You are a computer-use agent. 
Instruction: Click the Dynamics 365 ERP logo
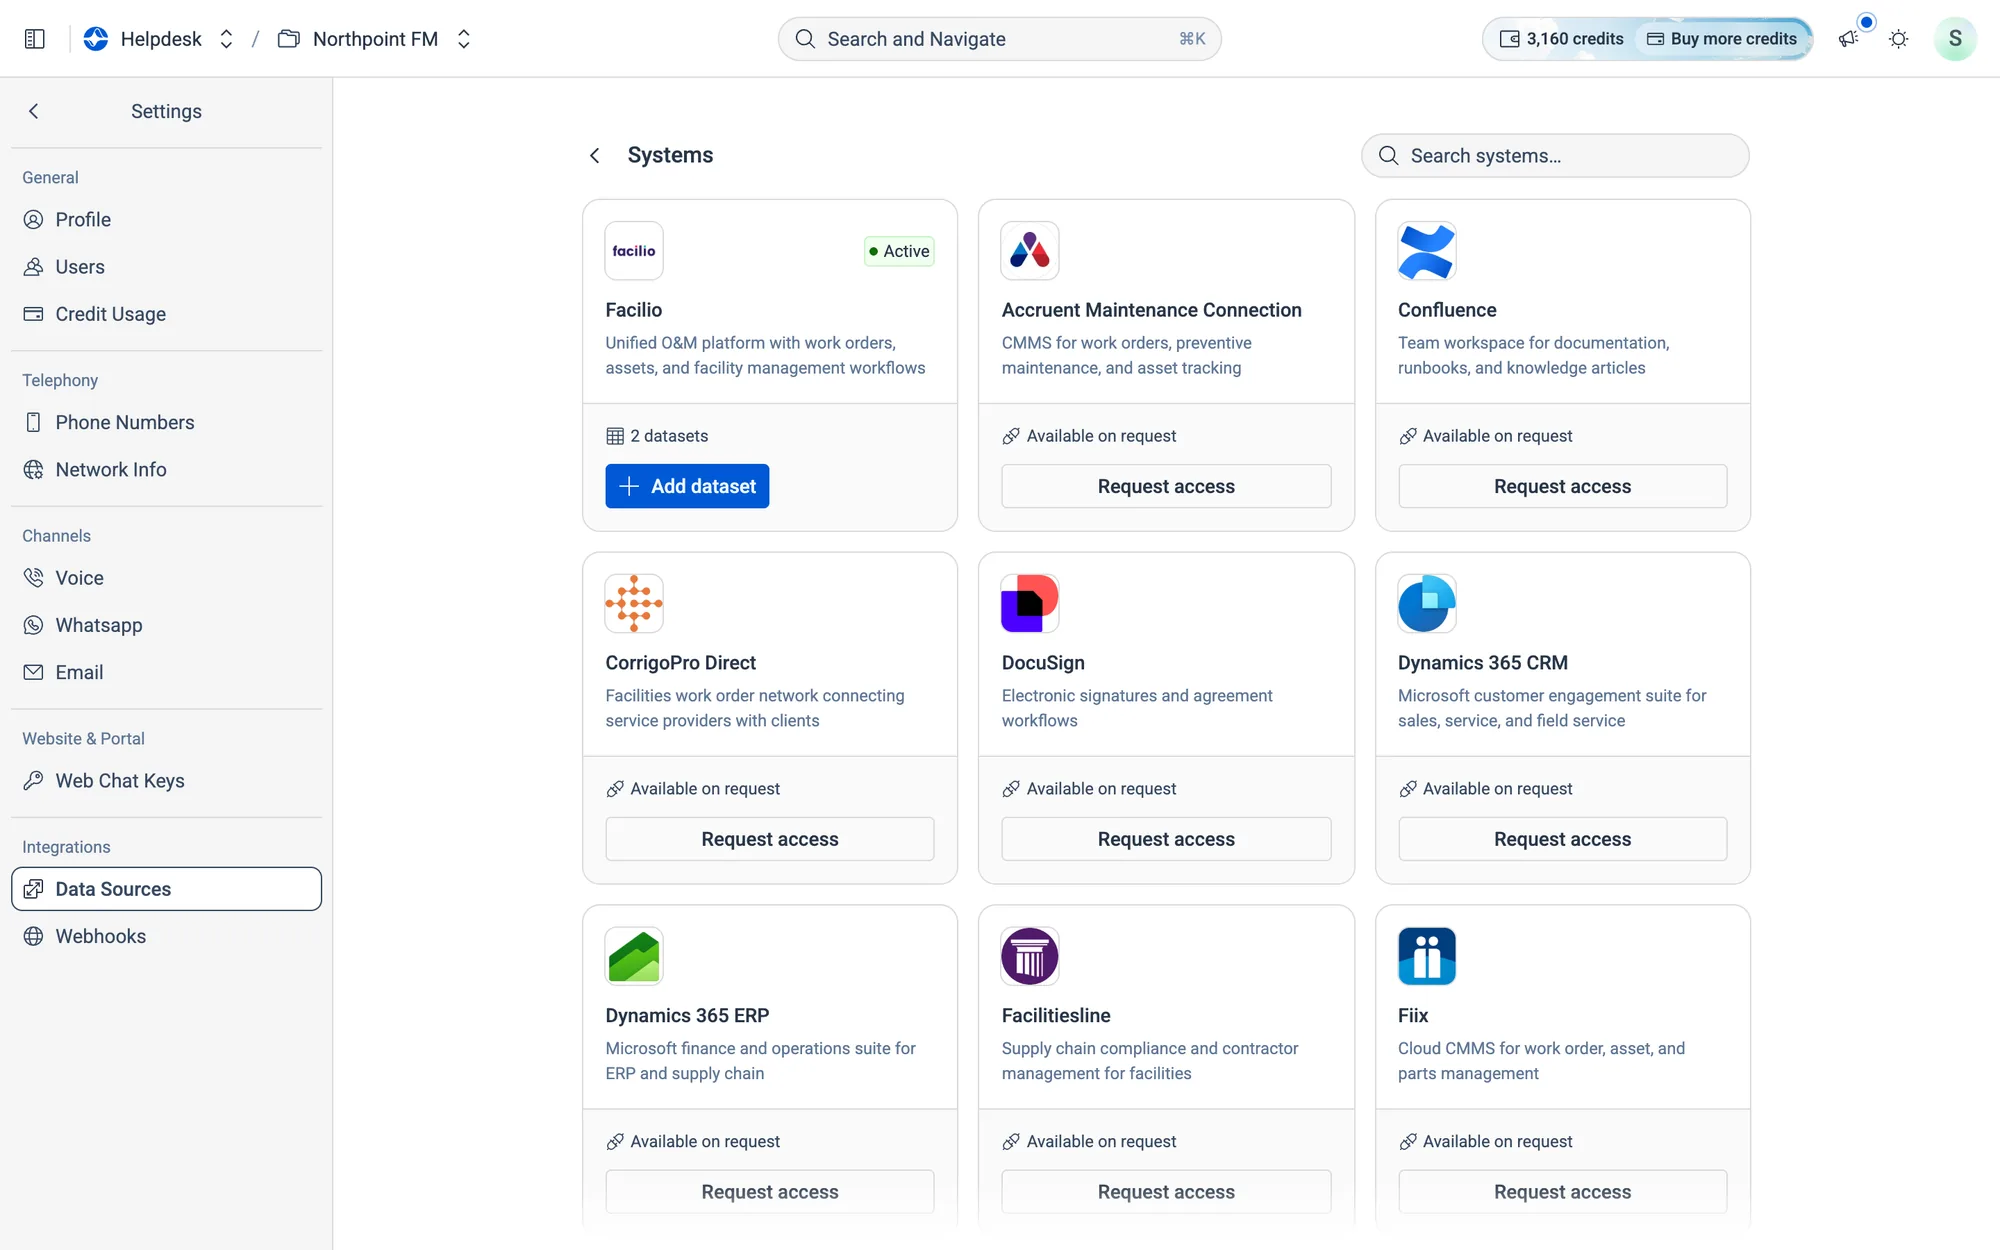[x=634, y=956]
